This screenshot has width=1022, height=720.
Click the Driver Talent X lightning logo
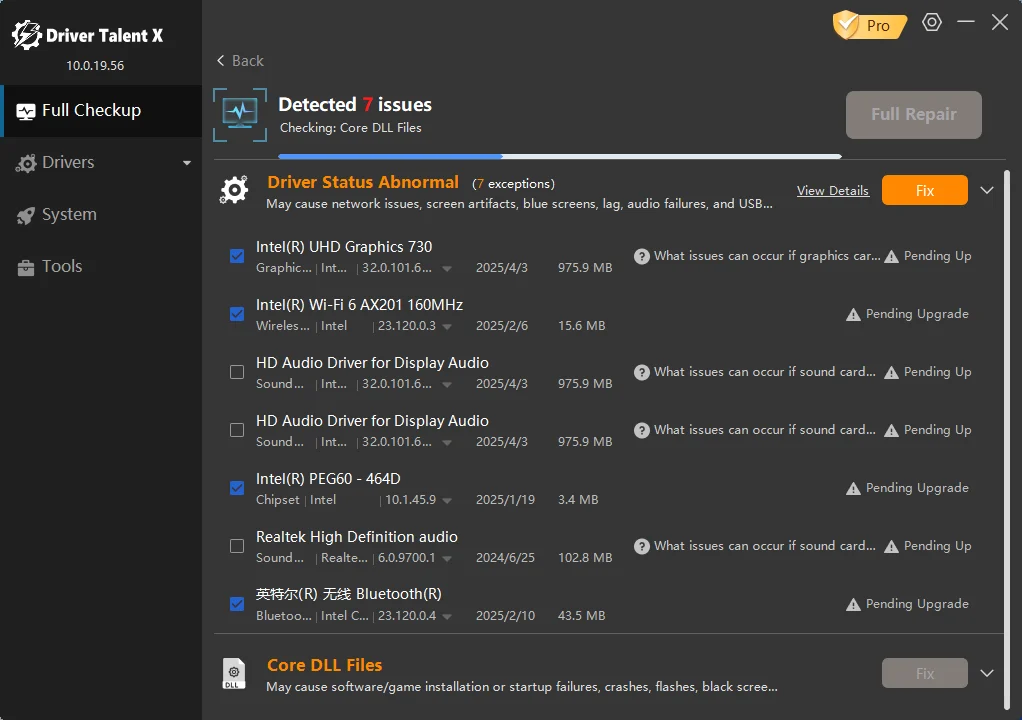pos(27,35)
